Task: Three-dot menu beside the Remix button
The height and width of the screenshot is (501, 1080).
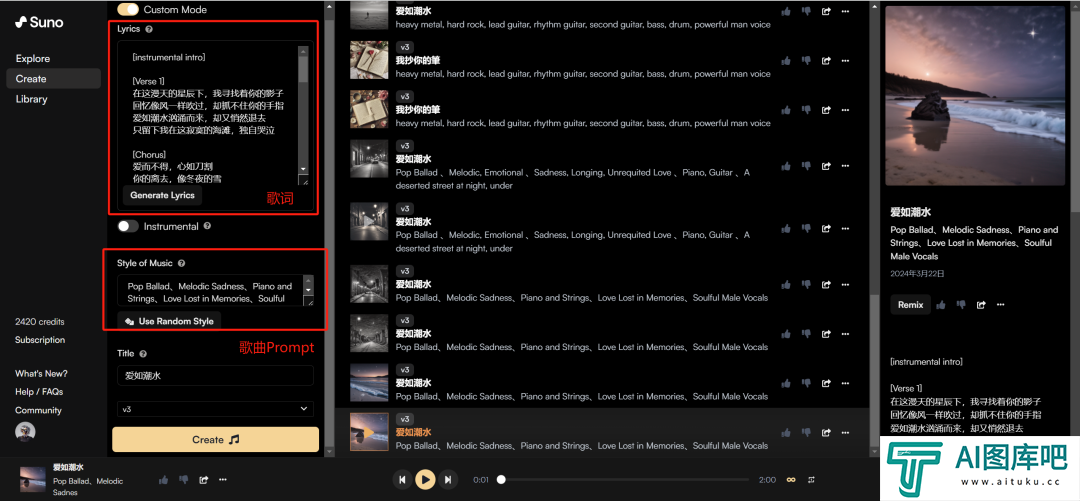Action: pos(1001,305)
